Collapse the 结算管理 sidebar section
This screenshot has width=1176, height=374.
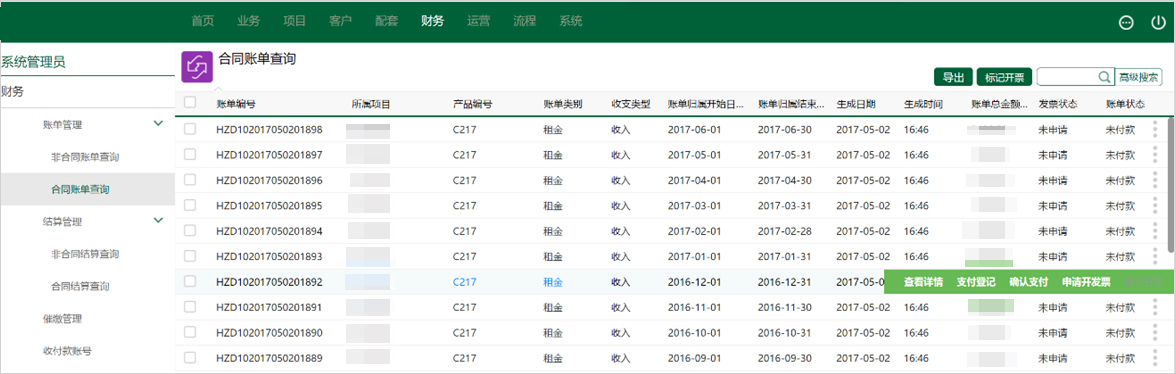pyautogui.click(x=158, y=220)
